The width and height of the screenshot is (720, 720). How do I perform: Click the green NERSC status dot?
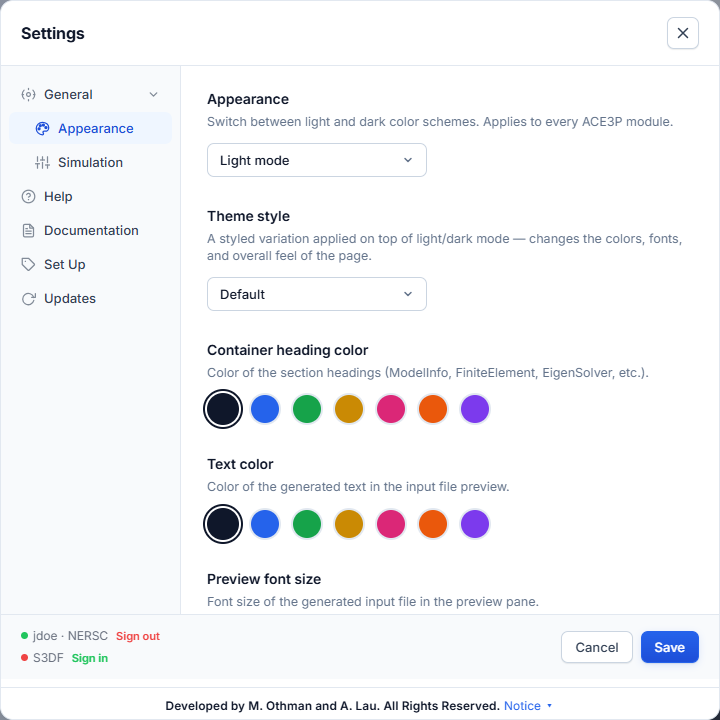(24, 636)
